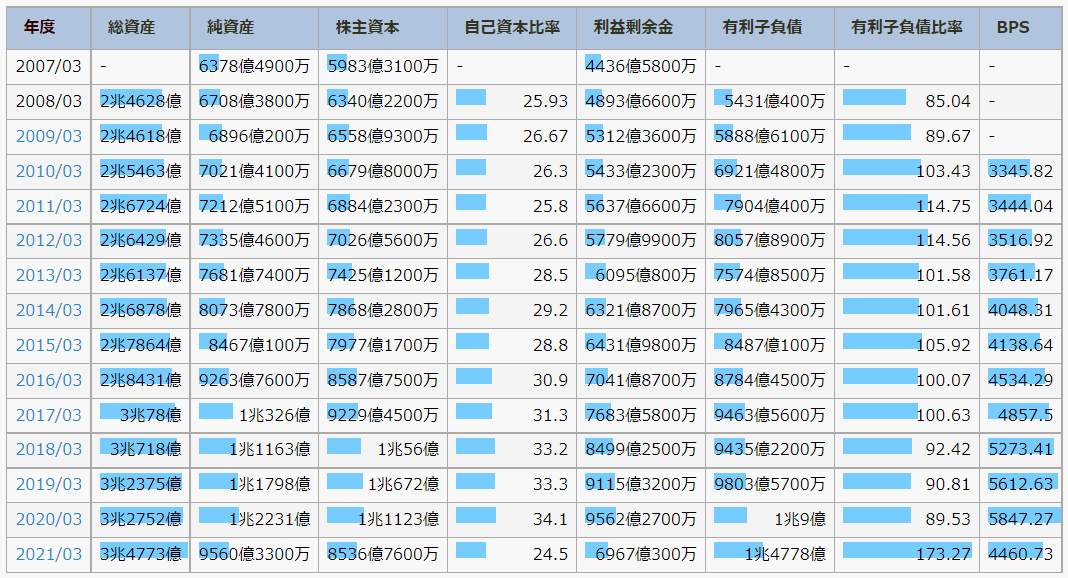Select debt ratio value 173.27
This screenshot has width=1068, height=578.
point(943,554)
